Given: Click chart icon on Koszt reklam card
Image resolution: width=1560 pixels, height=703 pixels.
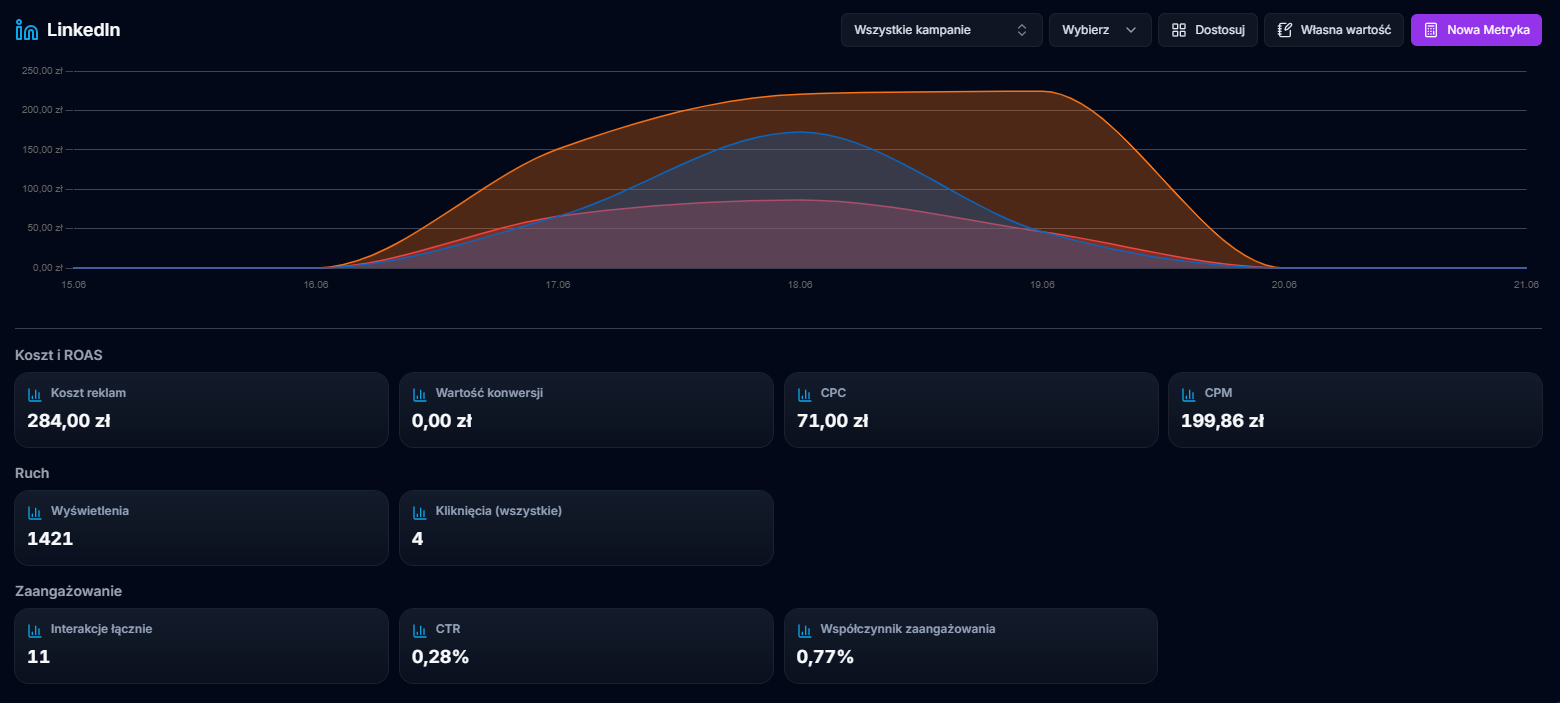Looking at the screenshot, I should point(35,394).
